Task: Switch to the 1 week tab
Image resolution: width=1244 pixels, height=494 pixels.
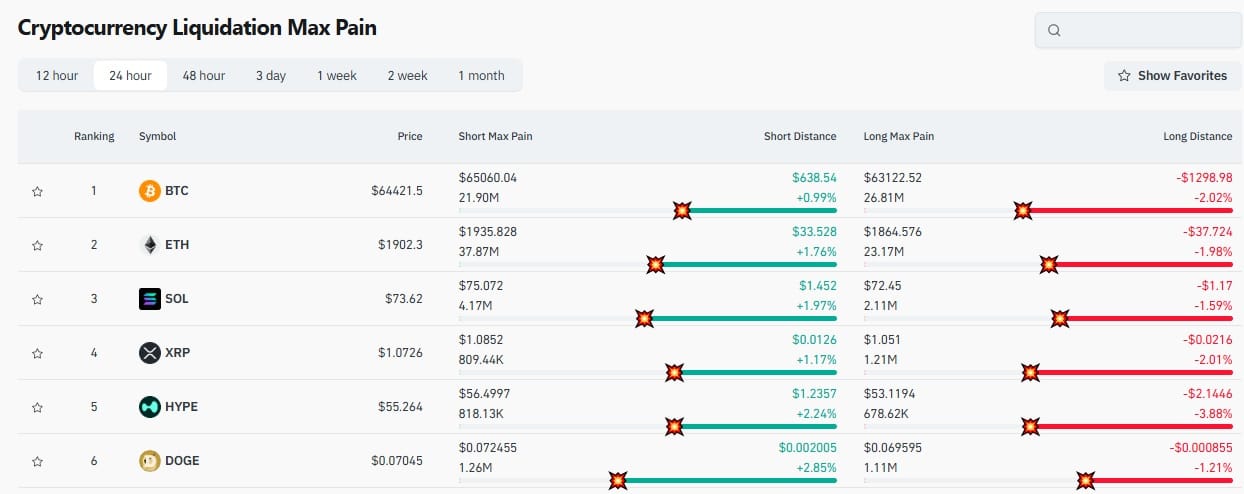Action: pyautogui.click(x=337, y=76)
